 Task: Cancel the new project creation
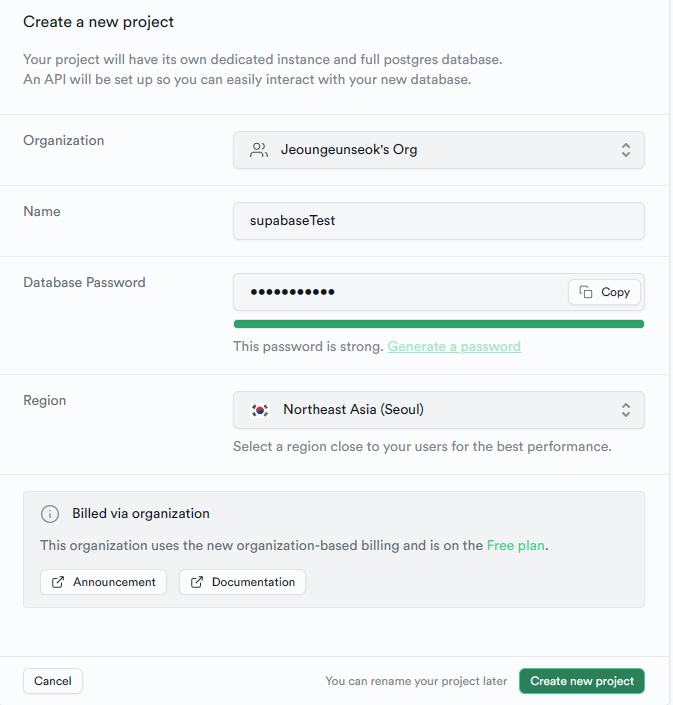[x=53, y=681]
